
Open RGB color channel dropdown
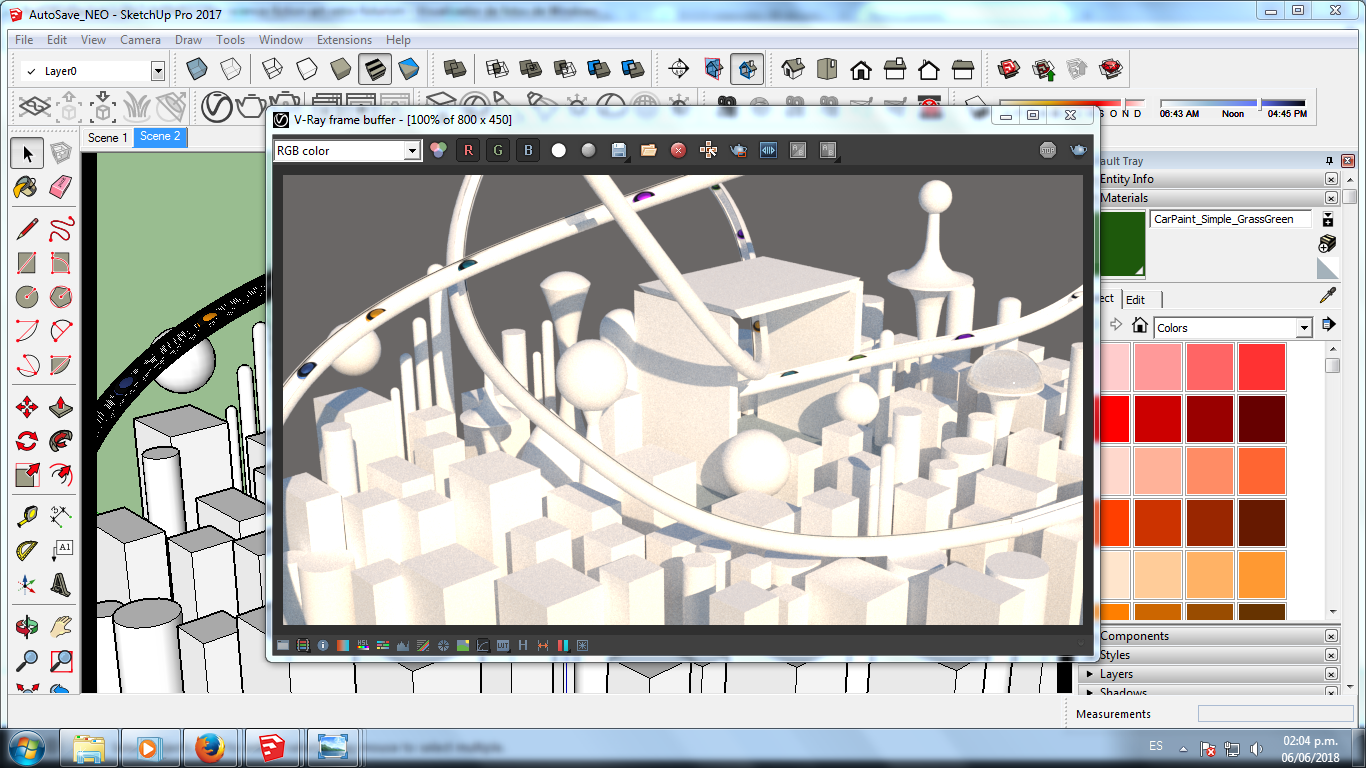(x=412, y=150)
